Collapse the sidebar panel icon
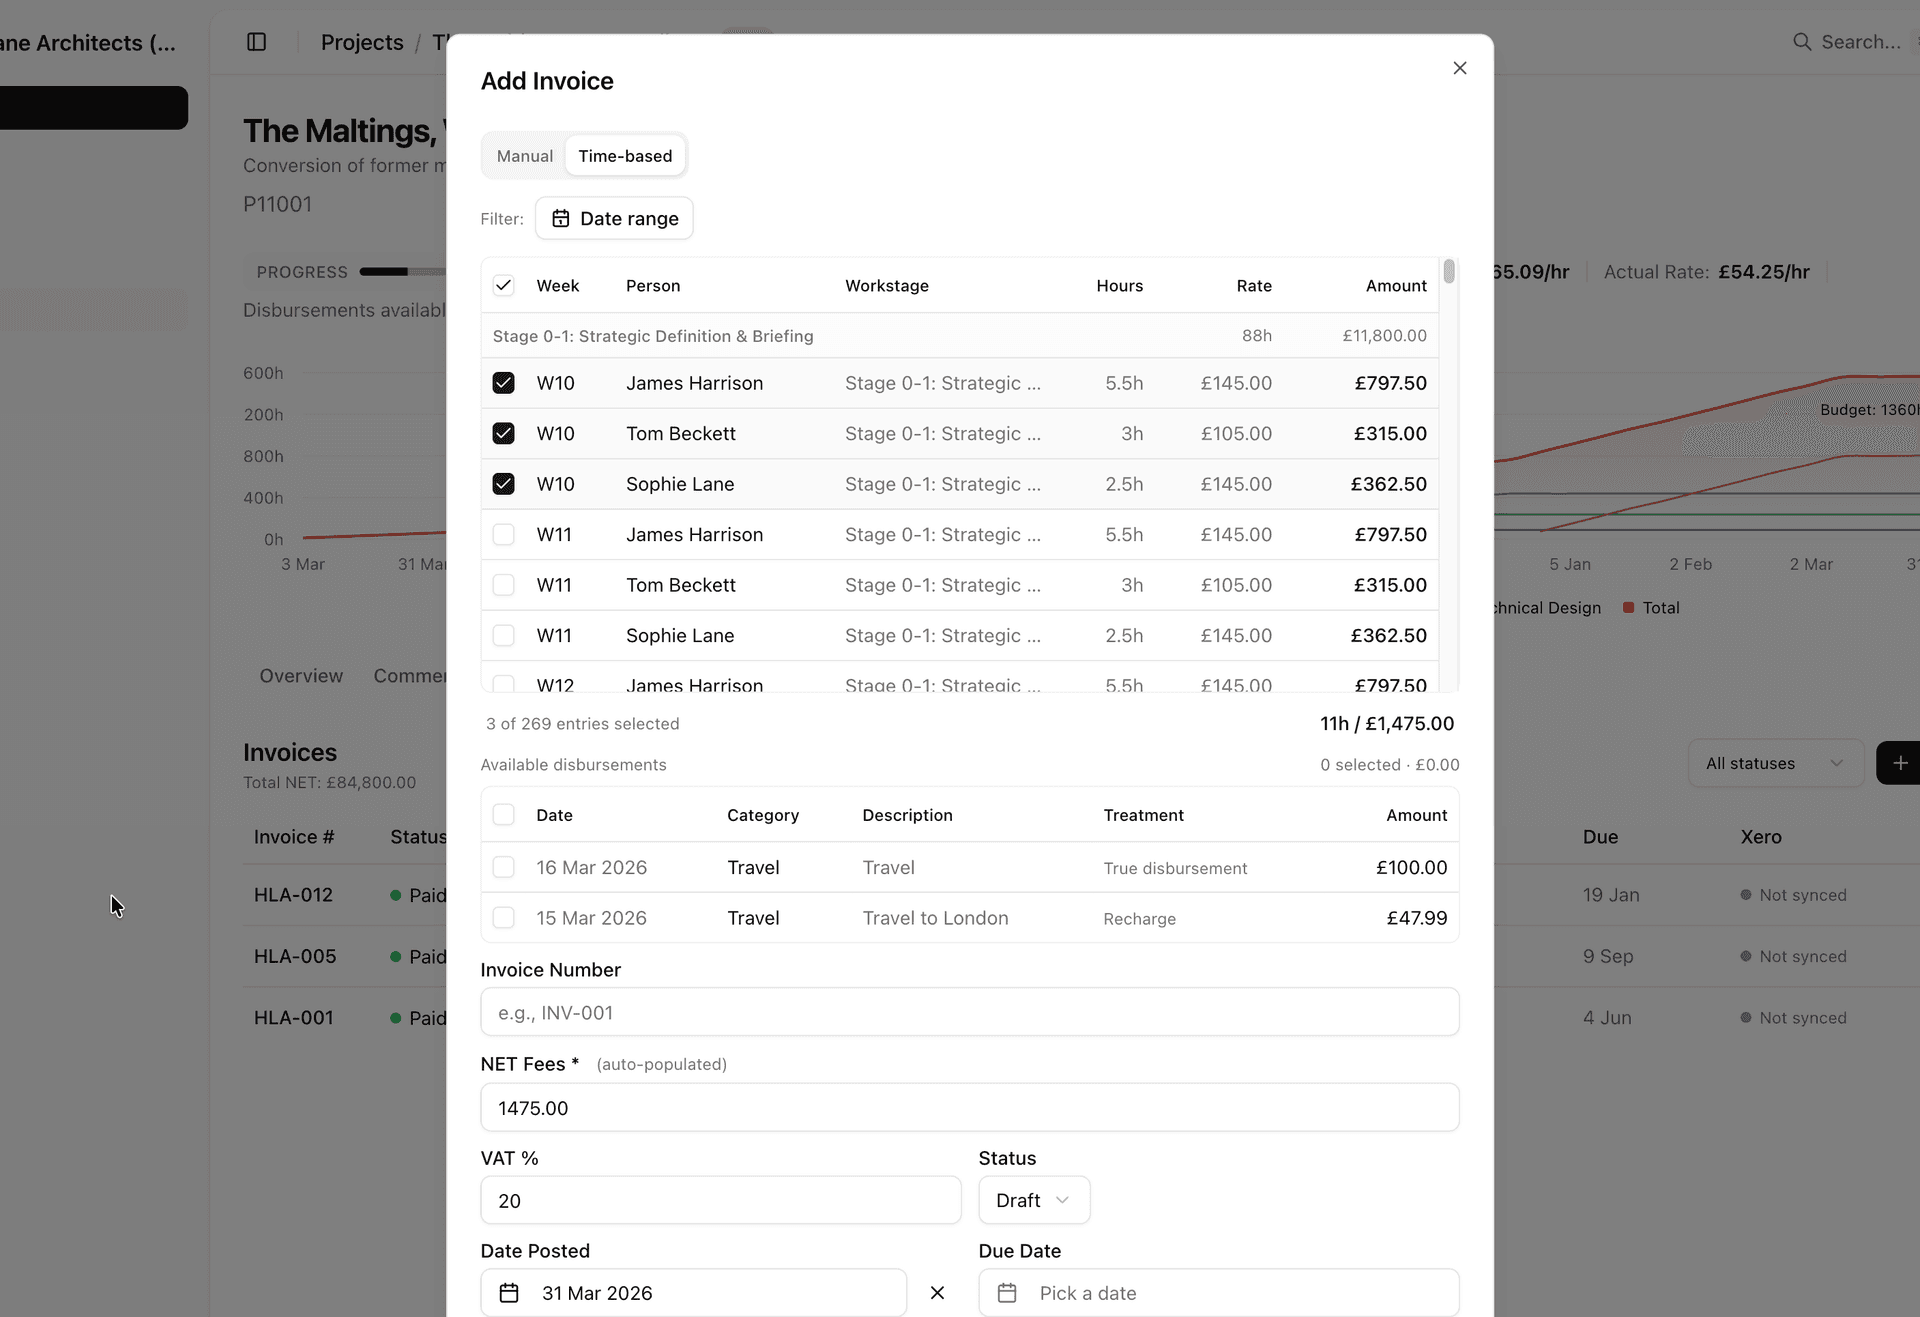Image resolution: width=1920 pixels, height=1317 pixels. pyautogui.click(x=257, y=42)
